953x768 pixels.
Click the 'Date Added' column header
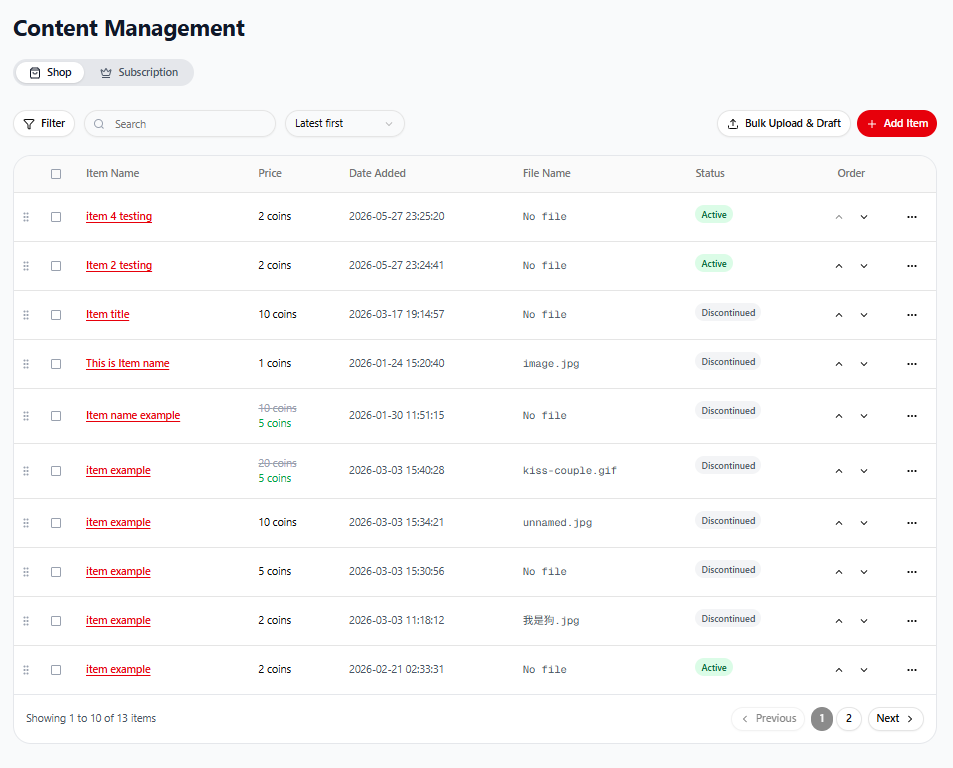tap(377, 173)
